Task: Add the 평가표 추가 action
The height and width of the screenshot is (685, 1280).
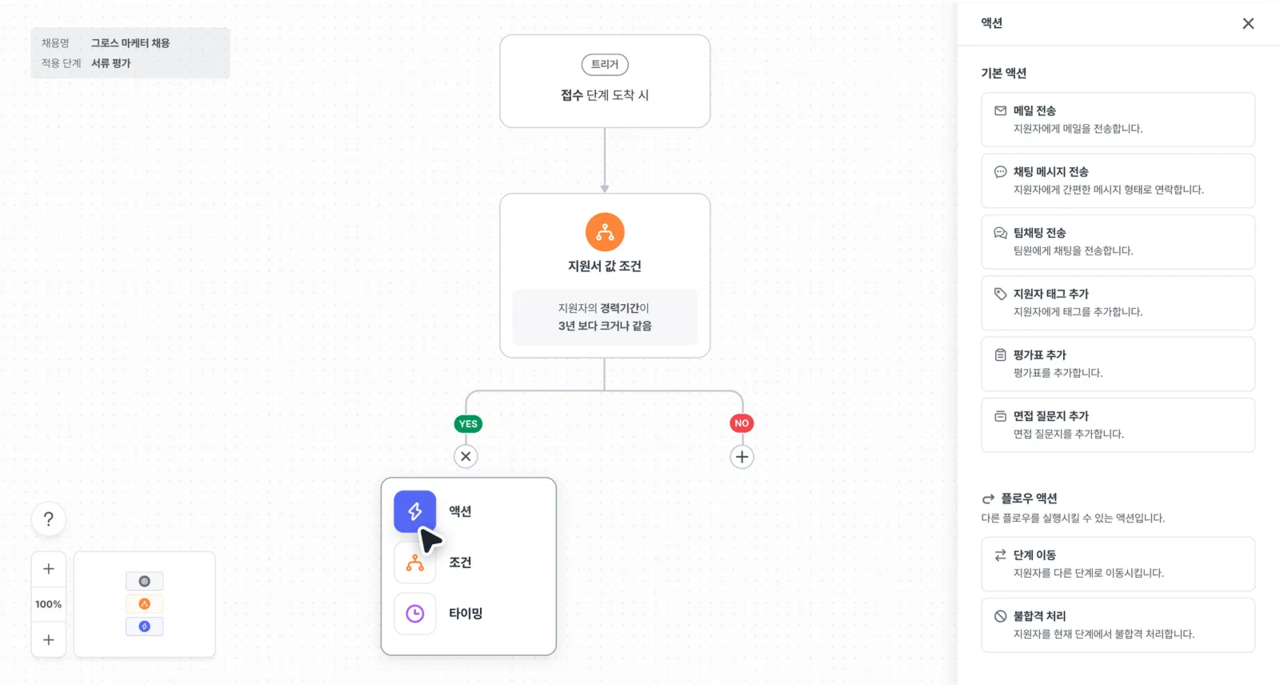Action: (x=1117, y=364)
